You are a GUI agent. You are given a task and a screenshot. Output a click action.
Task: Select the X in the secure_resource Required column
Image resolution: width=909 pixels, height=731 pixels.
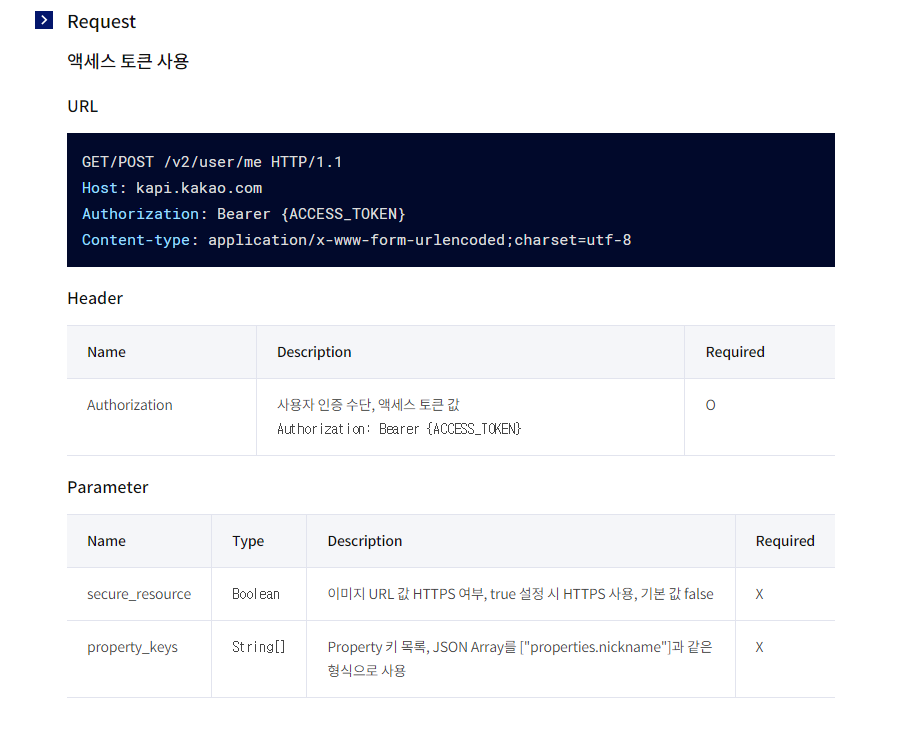pyautogui.click(x=759, y=594)
